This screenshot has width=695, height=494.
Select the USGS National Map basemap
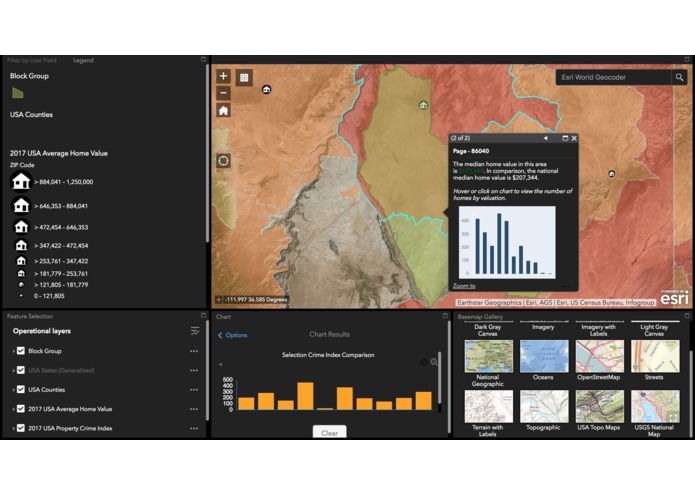pyautogui.click(x=655, y=406)
